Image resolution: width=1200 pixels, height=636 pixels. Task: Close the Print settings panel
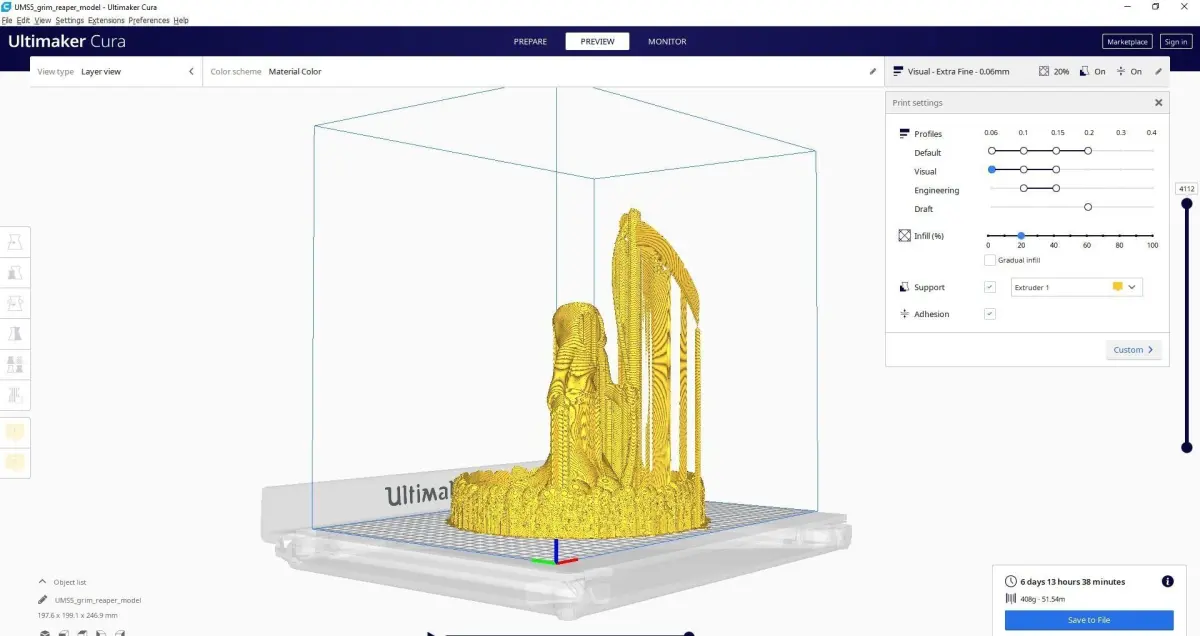coord(1159,103)
